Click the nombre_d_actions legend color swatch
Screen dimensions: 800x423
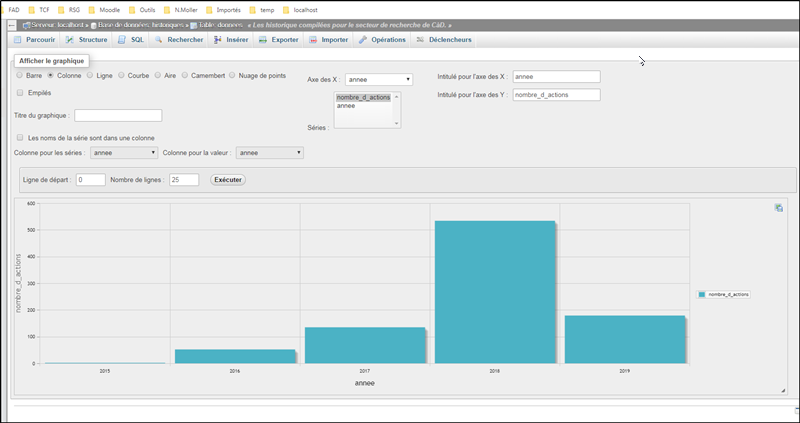tap(702, 295)
